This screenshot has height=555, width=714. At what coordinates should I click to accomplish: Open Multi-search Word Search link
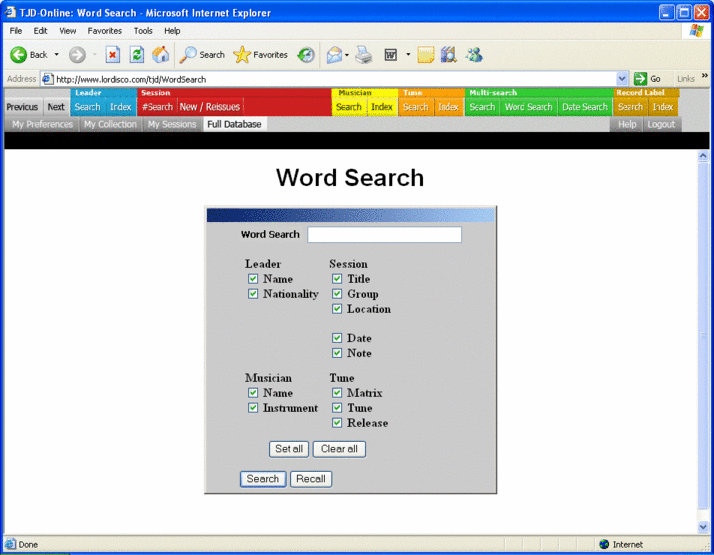coord(528,107)
